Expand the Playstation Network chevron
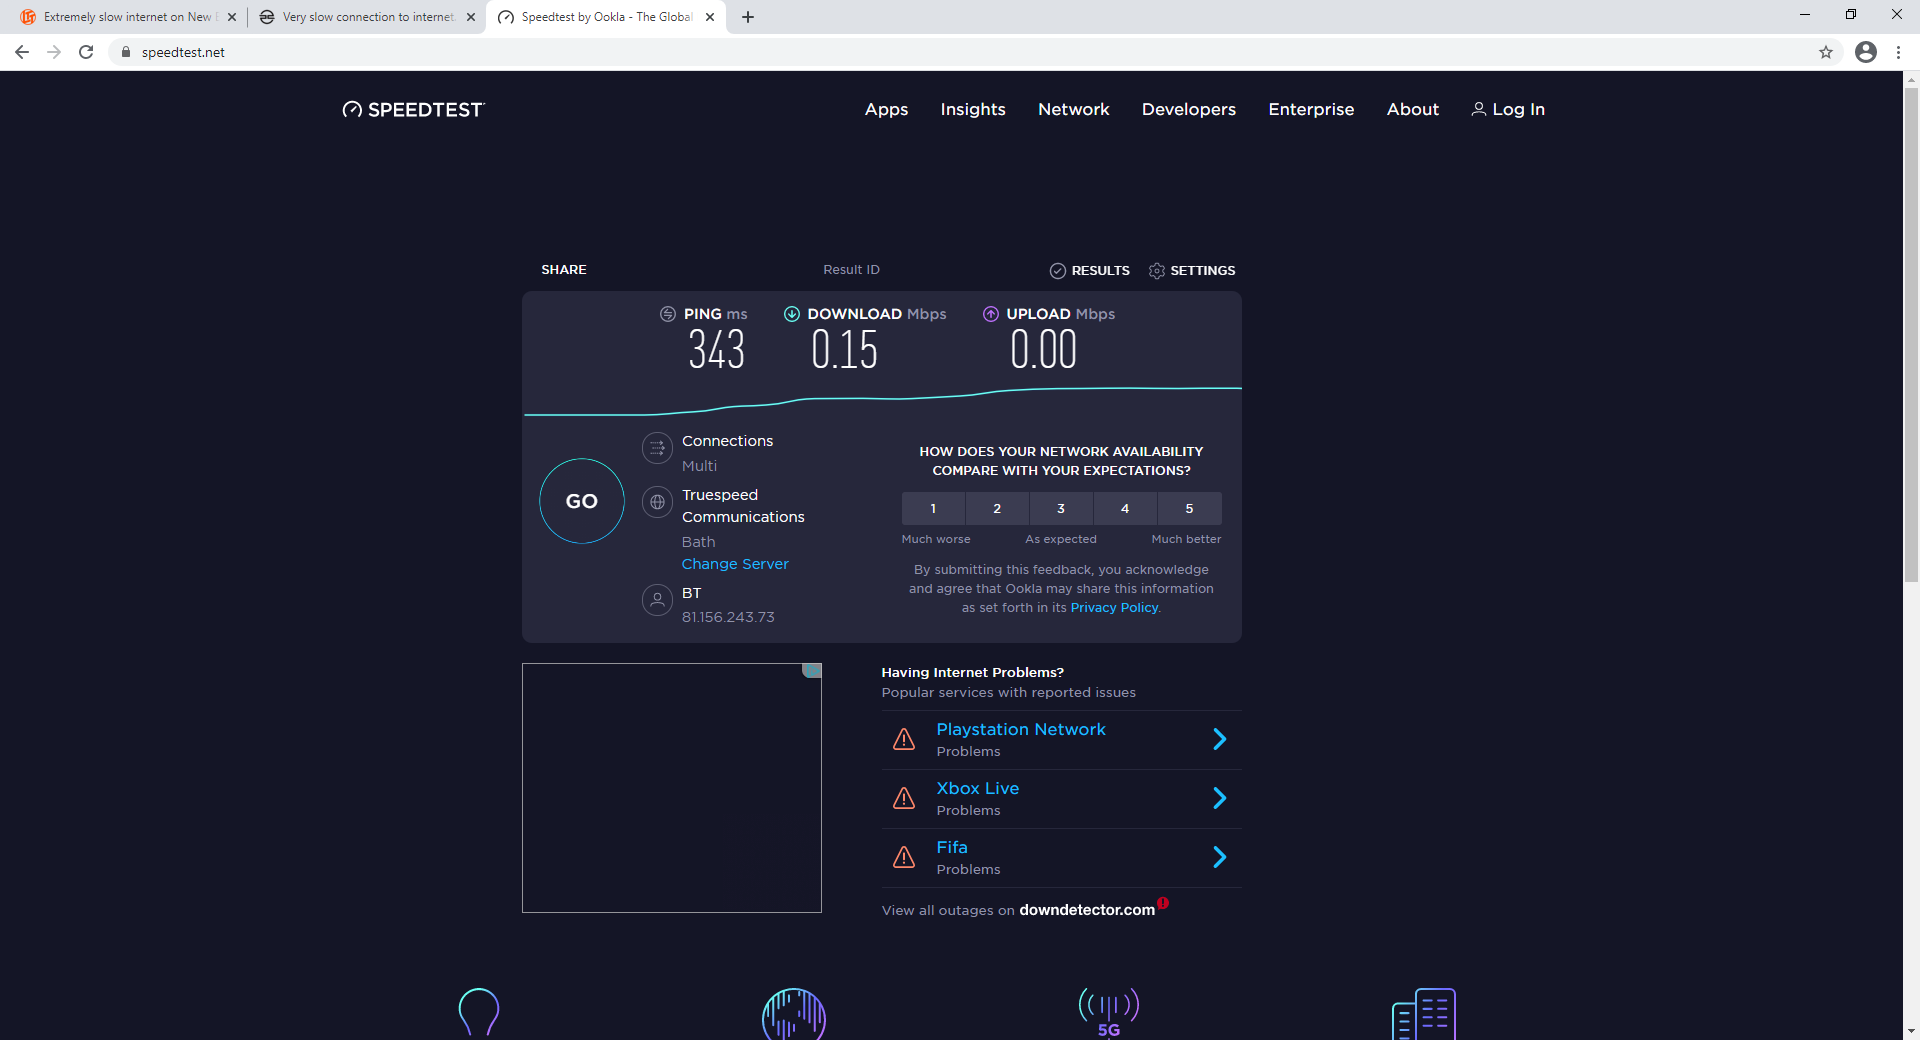The width and height of the screenshot is (1920, 1040). tap(1220, 739)
